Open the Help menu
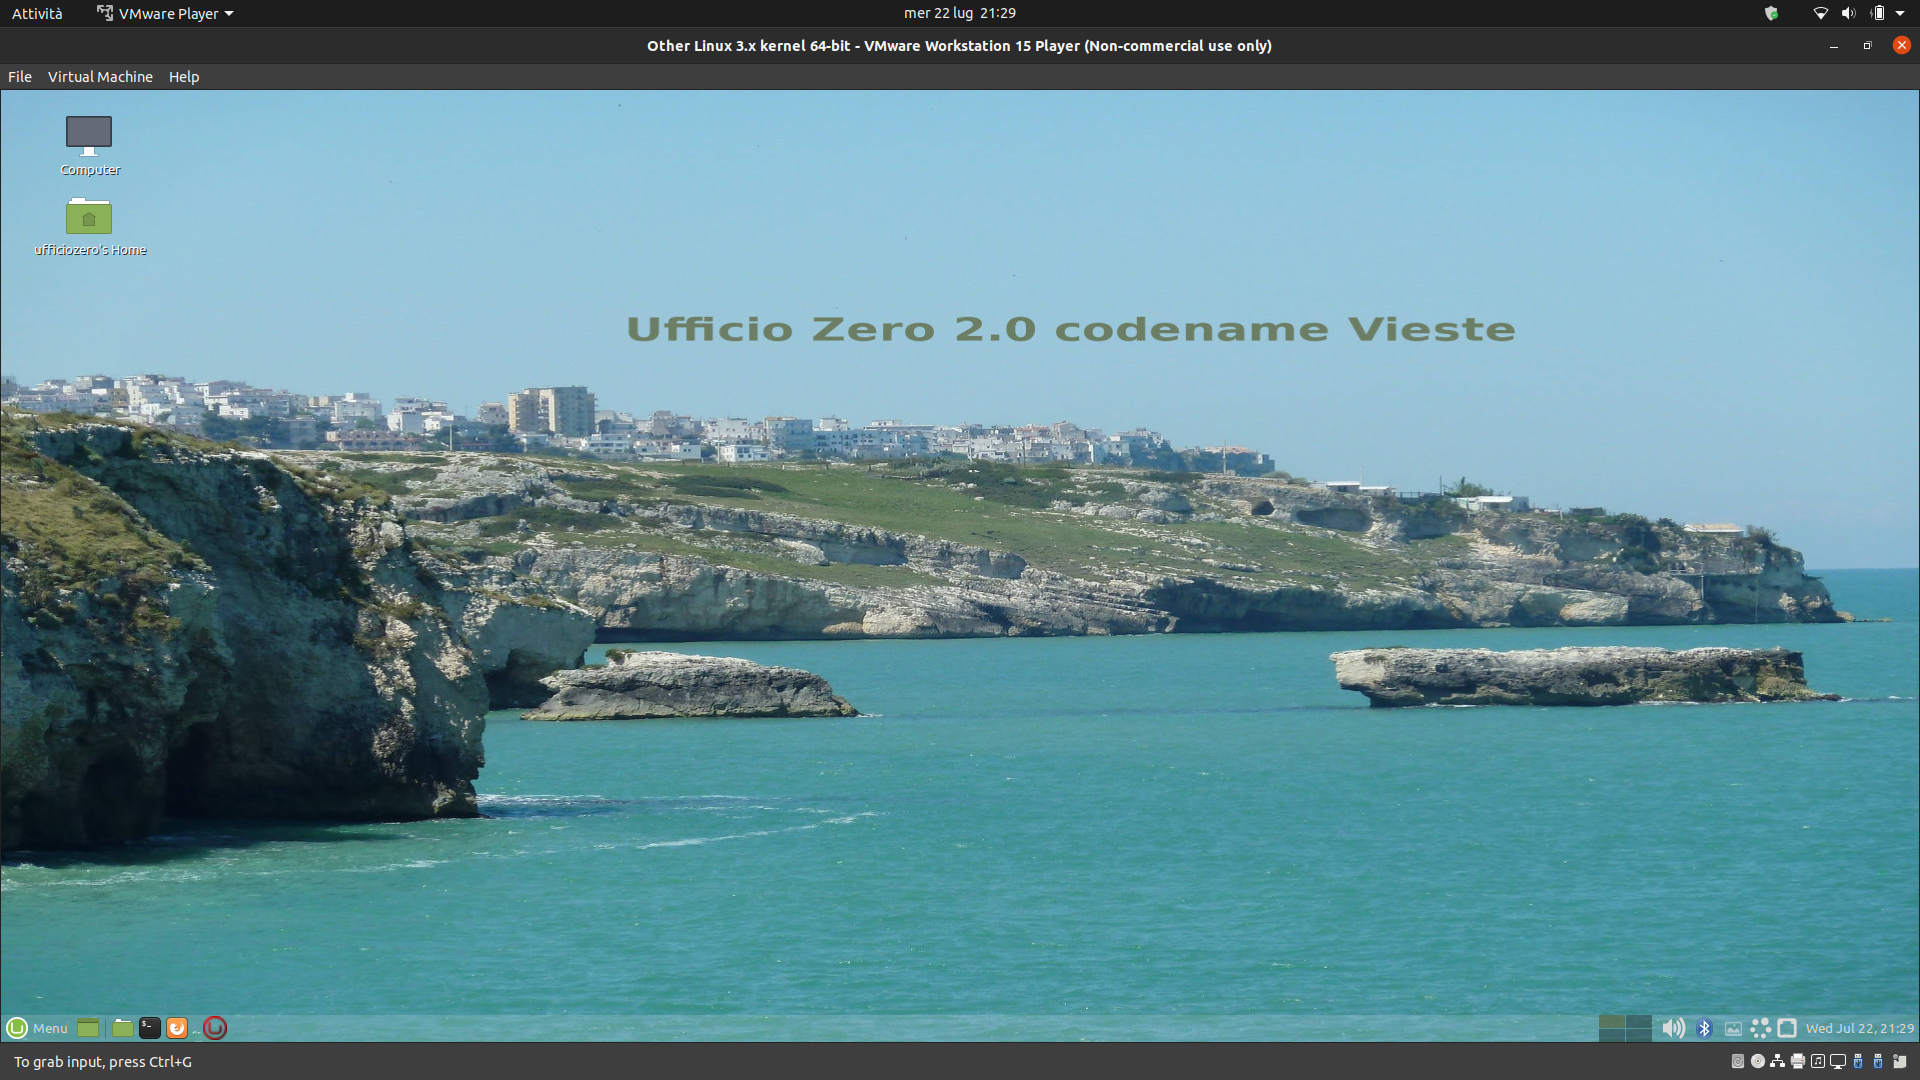This screenshot has height=1080, width=1920. pos(184,77)
